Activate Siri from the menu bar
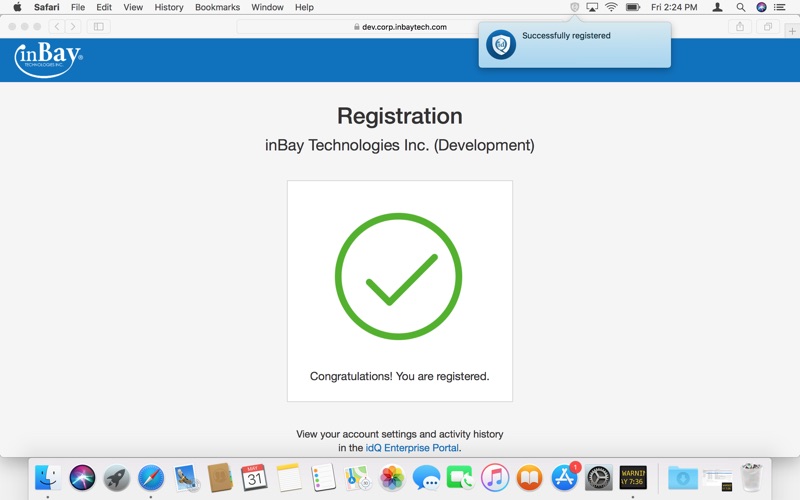800x500 pixels. click(761, 7)
